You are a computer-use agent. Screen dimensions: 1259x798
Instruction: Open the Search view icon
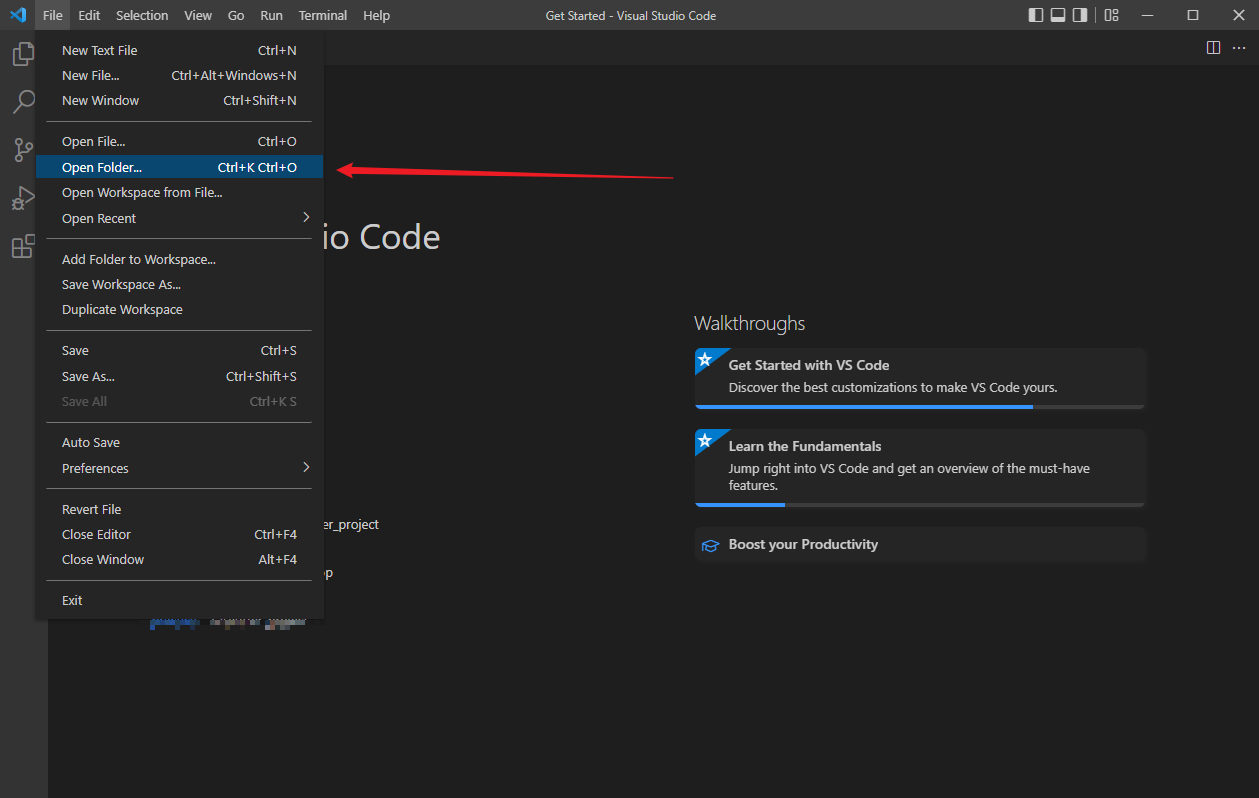23,102
